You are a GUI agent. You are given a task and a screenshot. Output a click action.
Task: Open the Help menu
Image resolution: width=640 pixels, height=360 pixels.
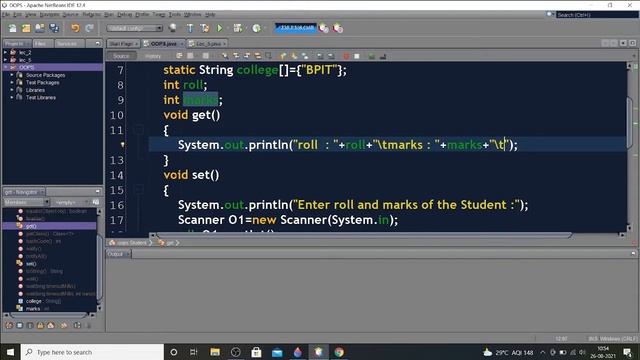(210, 15)
